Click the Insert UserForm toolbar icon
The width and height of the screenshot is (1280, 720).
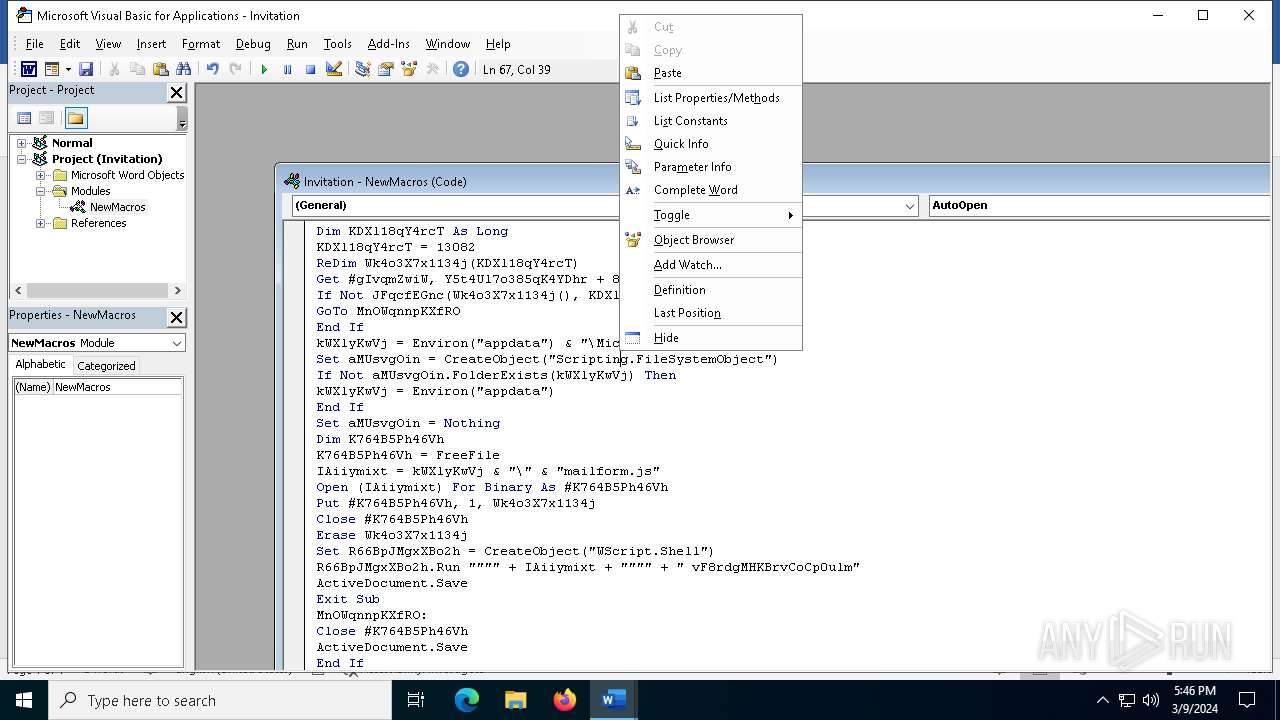pos(51,69)
